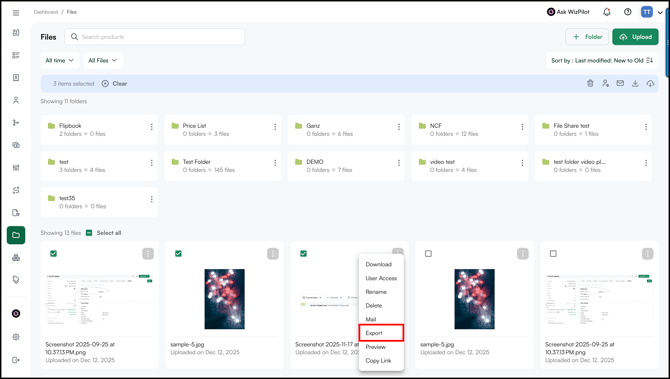The width and height of the screenshot is (670, 379).
Task: Open three-dot menu of Test Folder
Action: point(275,163)
